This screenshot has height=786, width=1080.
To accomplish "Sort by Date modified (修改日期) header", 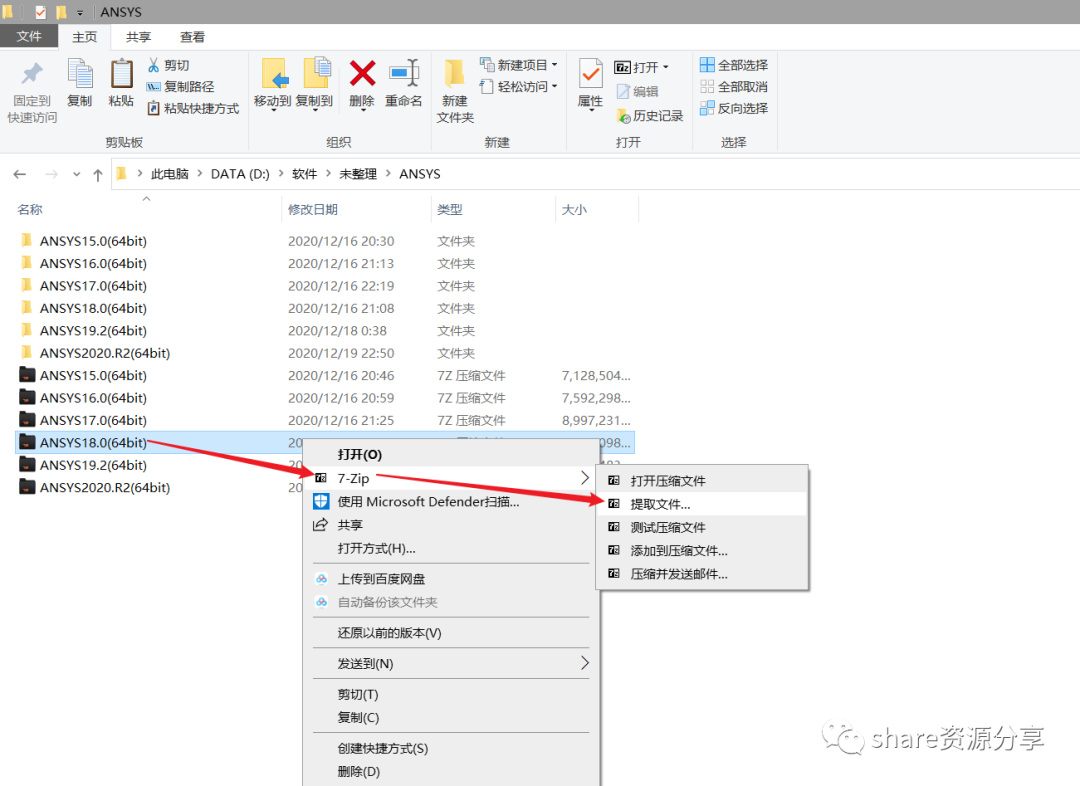I will coord(313,209).
